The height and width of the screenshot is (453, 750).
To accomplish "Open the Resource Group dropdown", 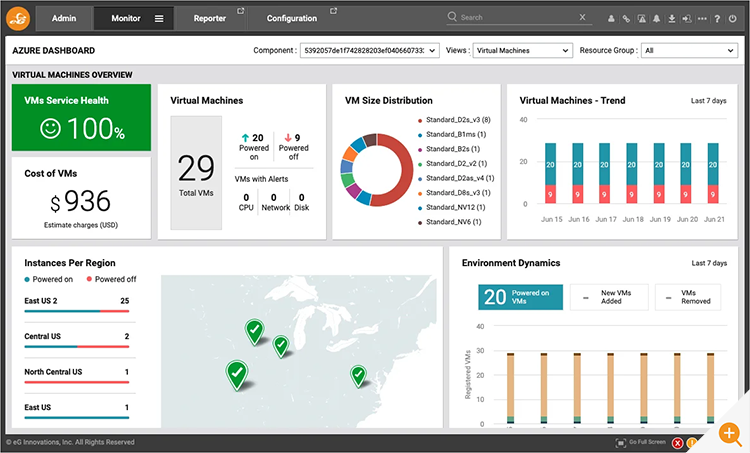I will (x=688, y=50).
